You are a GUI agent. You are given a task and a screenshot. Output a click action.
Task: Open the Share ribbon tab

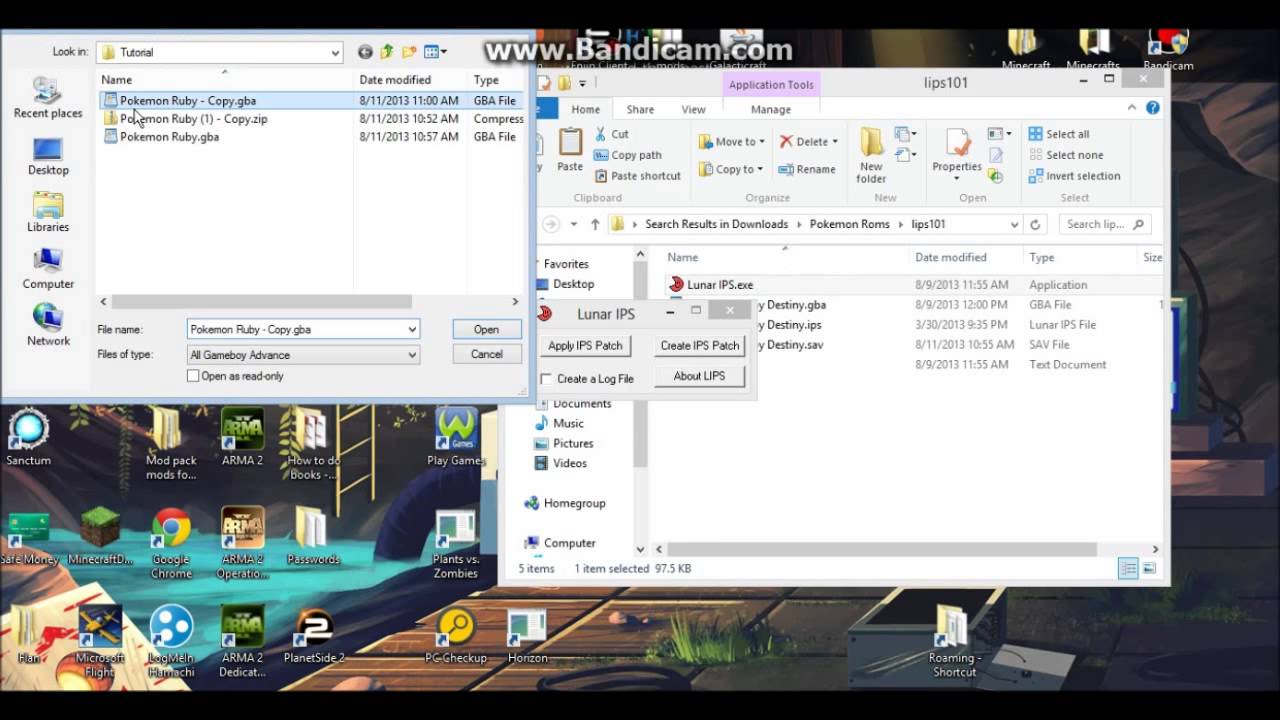pos(640,109)
